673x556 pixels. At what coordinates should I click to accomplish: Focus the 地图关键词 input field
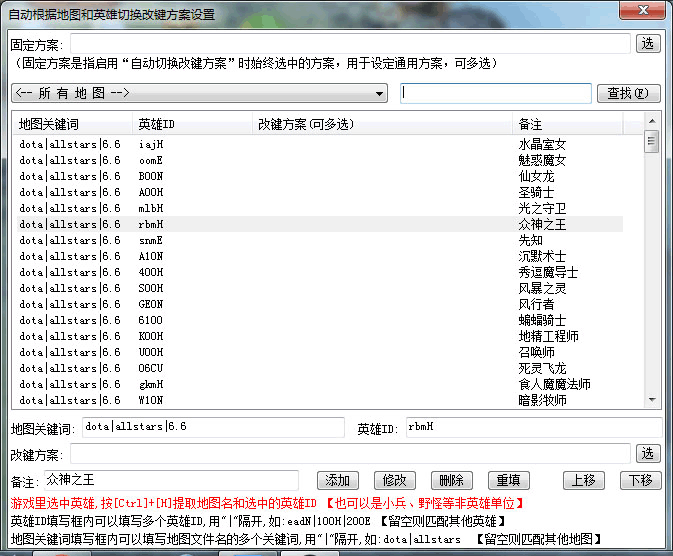213,427
